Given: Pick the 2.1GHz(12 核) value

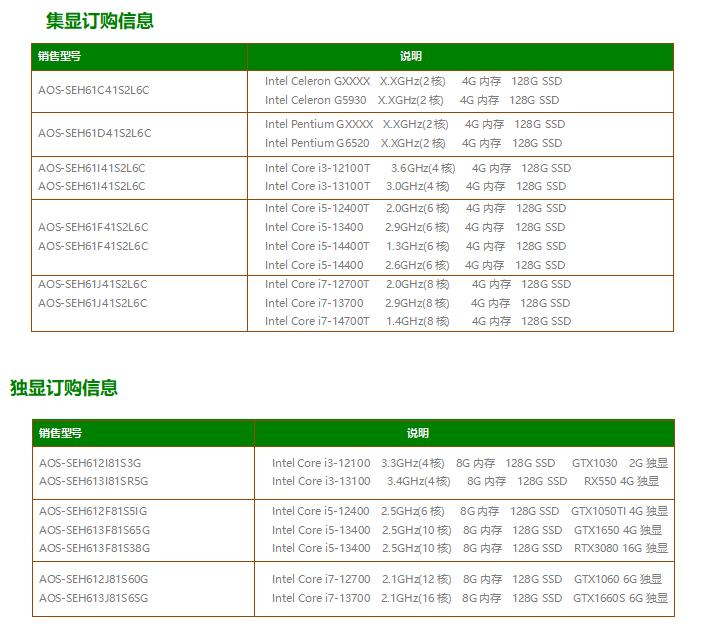Looking at the screenshot, I should pos(416,580).
